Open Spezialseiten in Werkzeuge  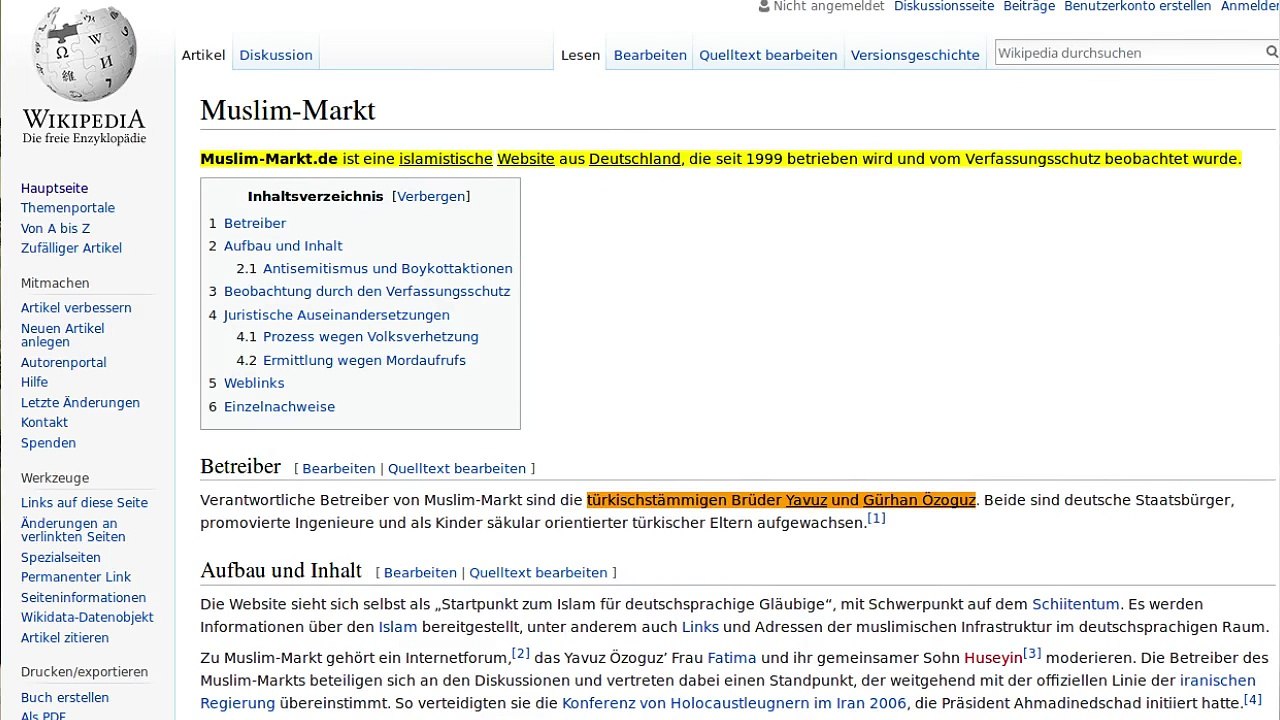60,557
